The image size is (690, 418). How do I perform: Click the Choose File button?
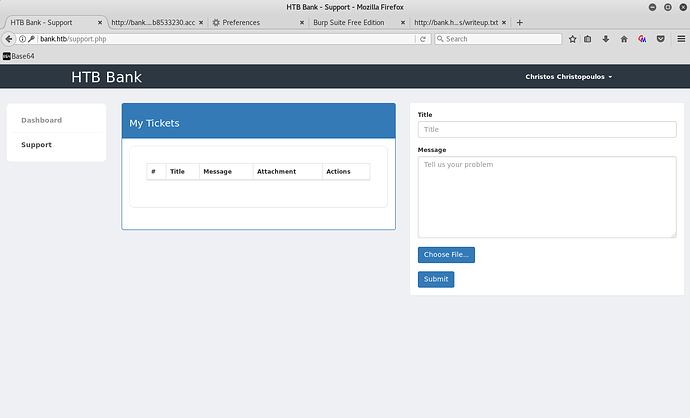(x=446, y=255)
